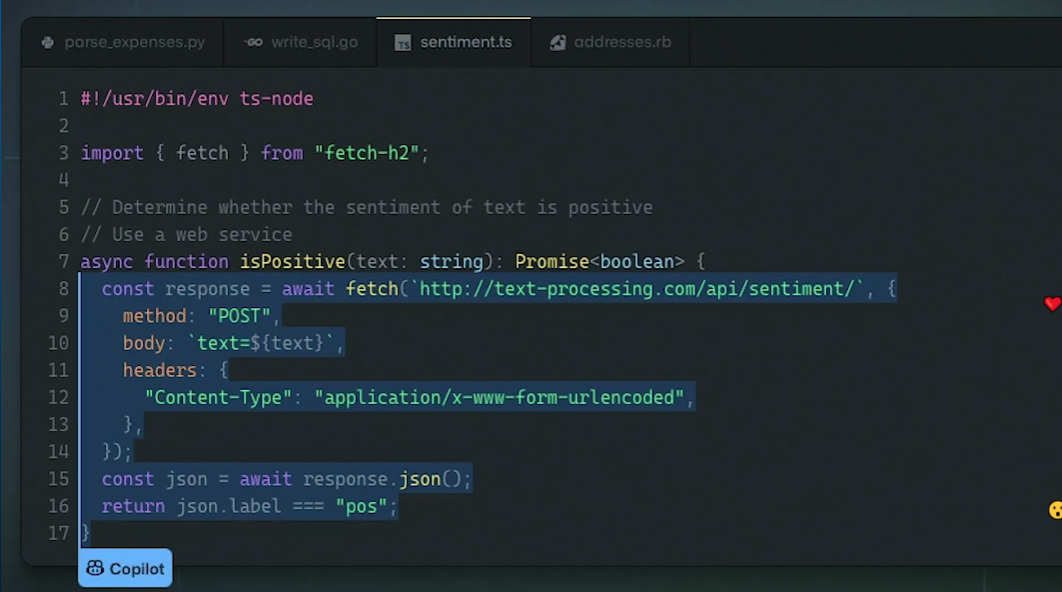The height and width of the screenshot is (592, 1062).
Task: Click the body template `text=${text}`
Action: pyautogui.click(x=261, y=343)
